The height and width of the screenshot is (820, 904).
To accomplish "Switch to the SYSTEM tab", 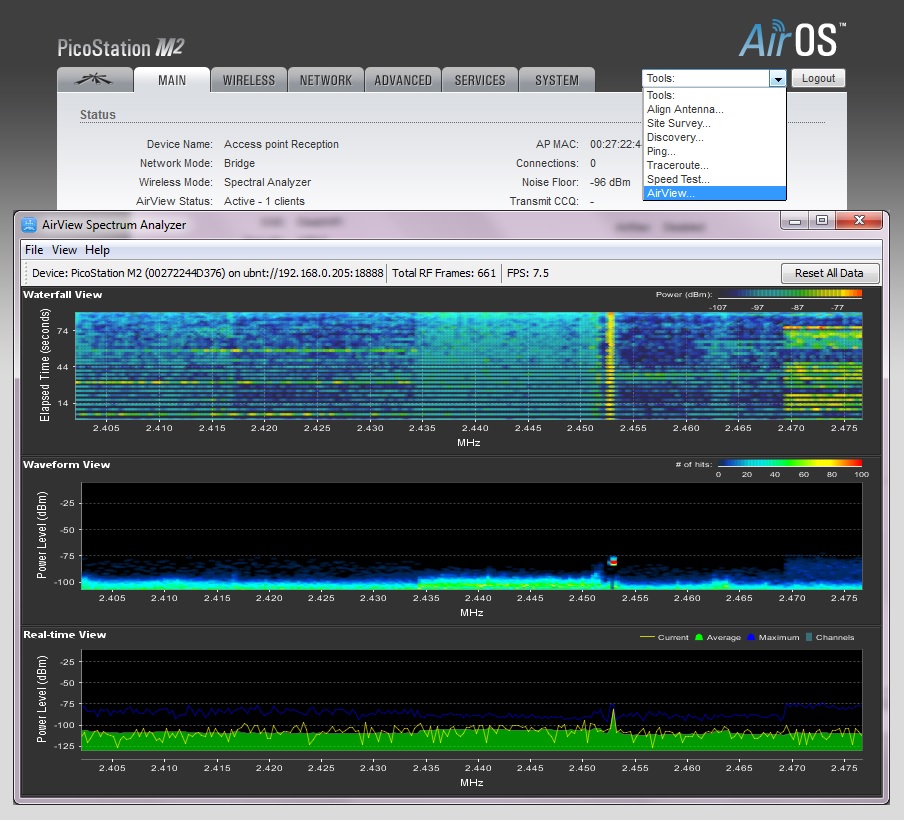I will [x=557, y=80].
